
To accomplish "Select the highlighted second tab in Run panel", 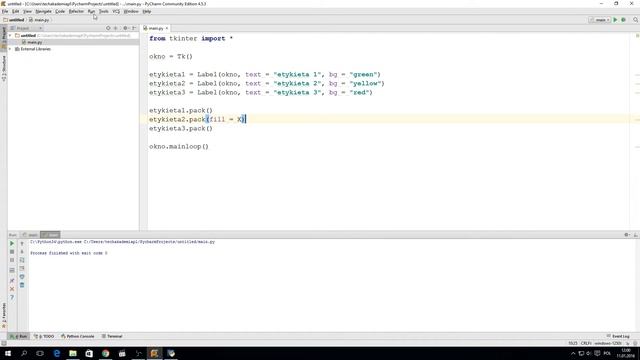I will 50,235.
